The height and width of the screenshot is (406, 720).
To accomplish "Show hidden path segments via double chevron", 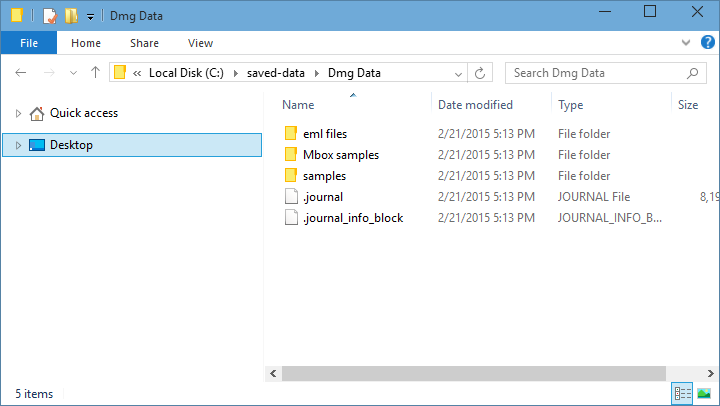I will click(x=137, y=73).
